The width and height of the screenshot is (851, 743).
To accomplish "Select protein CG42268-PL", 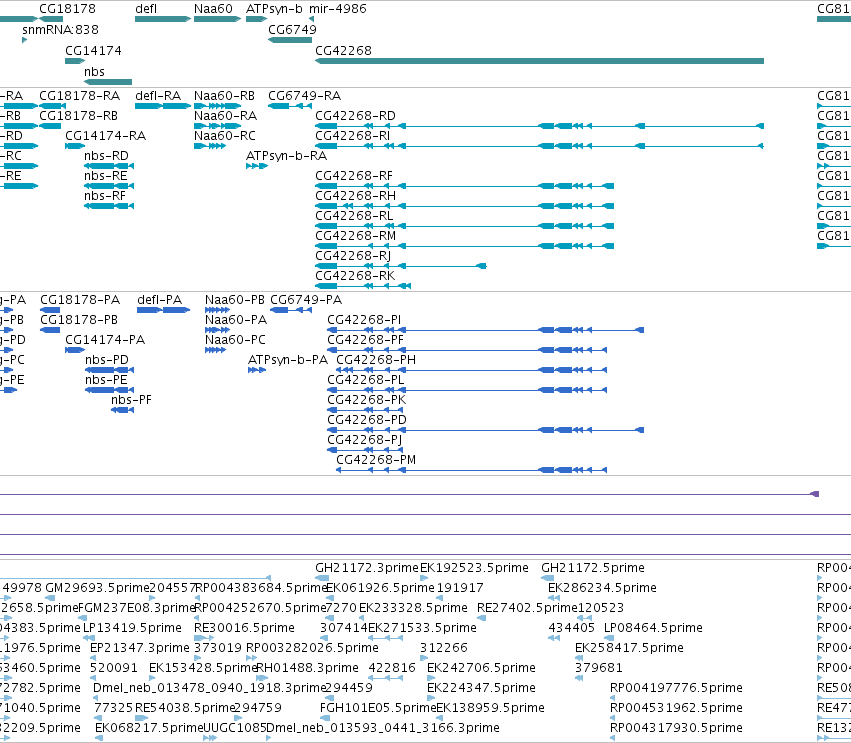I will [467, 390].
